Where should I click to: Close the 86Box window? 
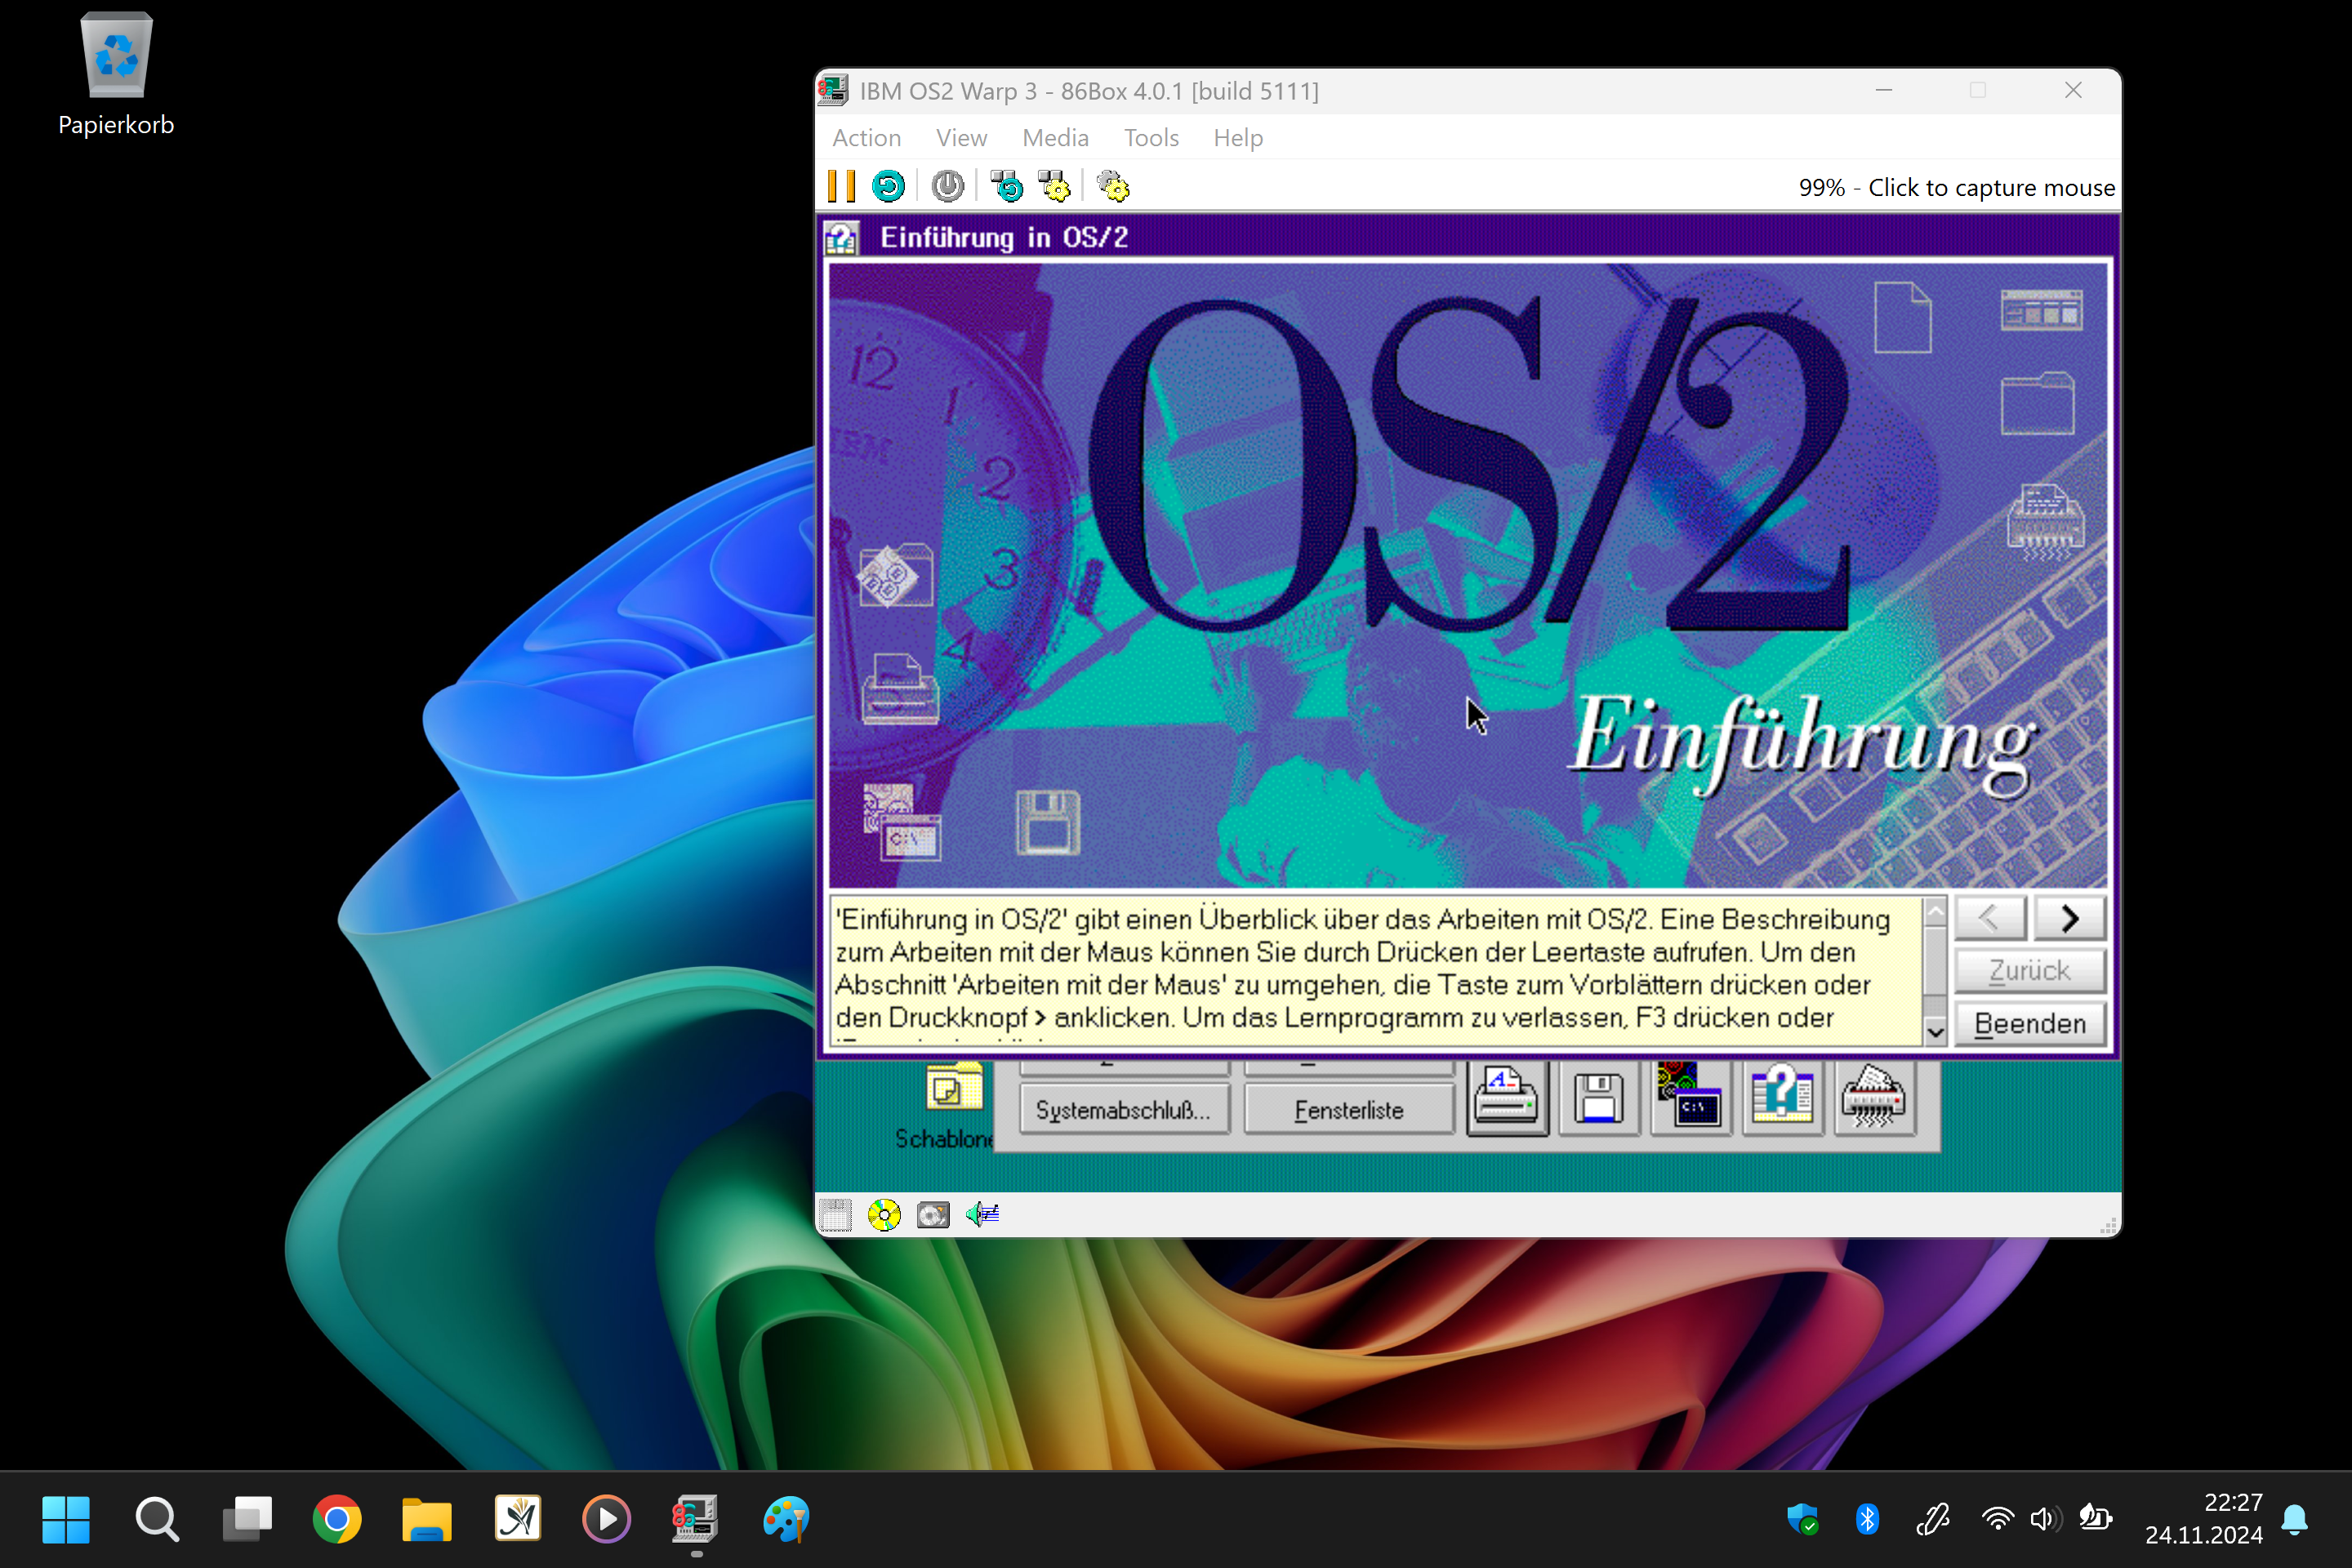[x=2073, y=90]
